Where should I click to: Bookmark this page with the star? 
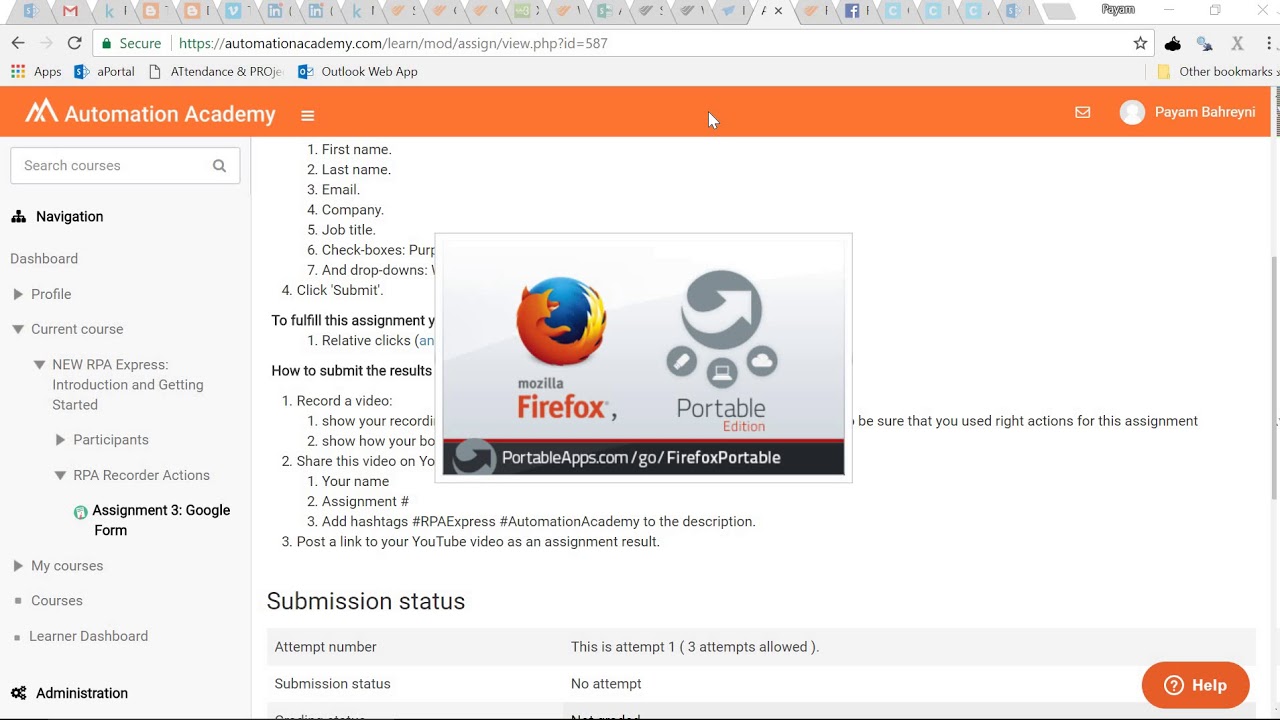point(1140,43)
